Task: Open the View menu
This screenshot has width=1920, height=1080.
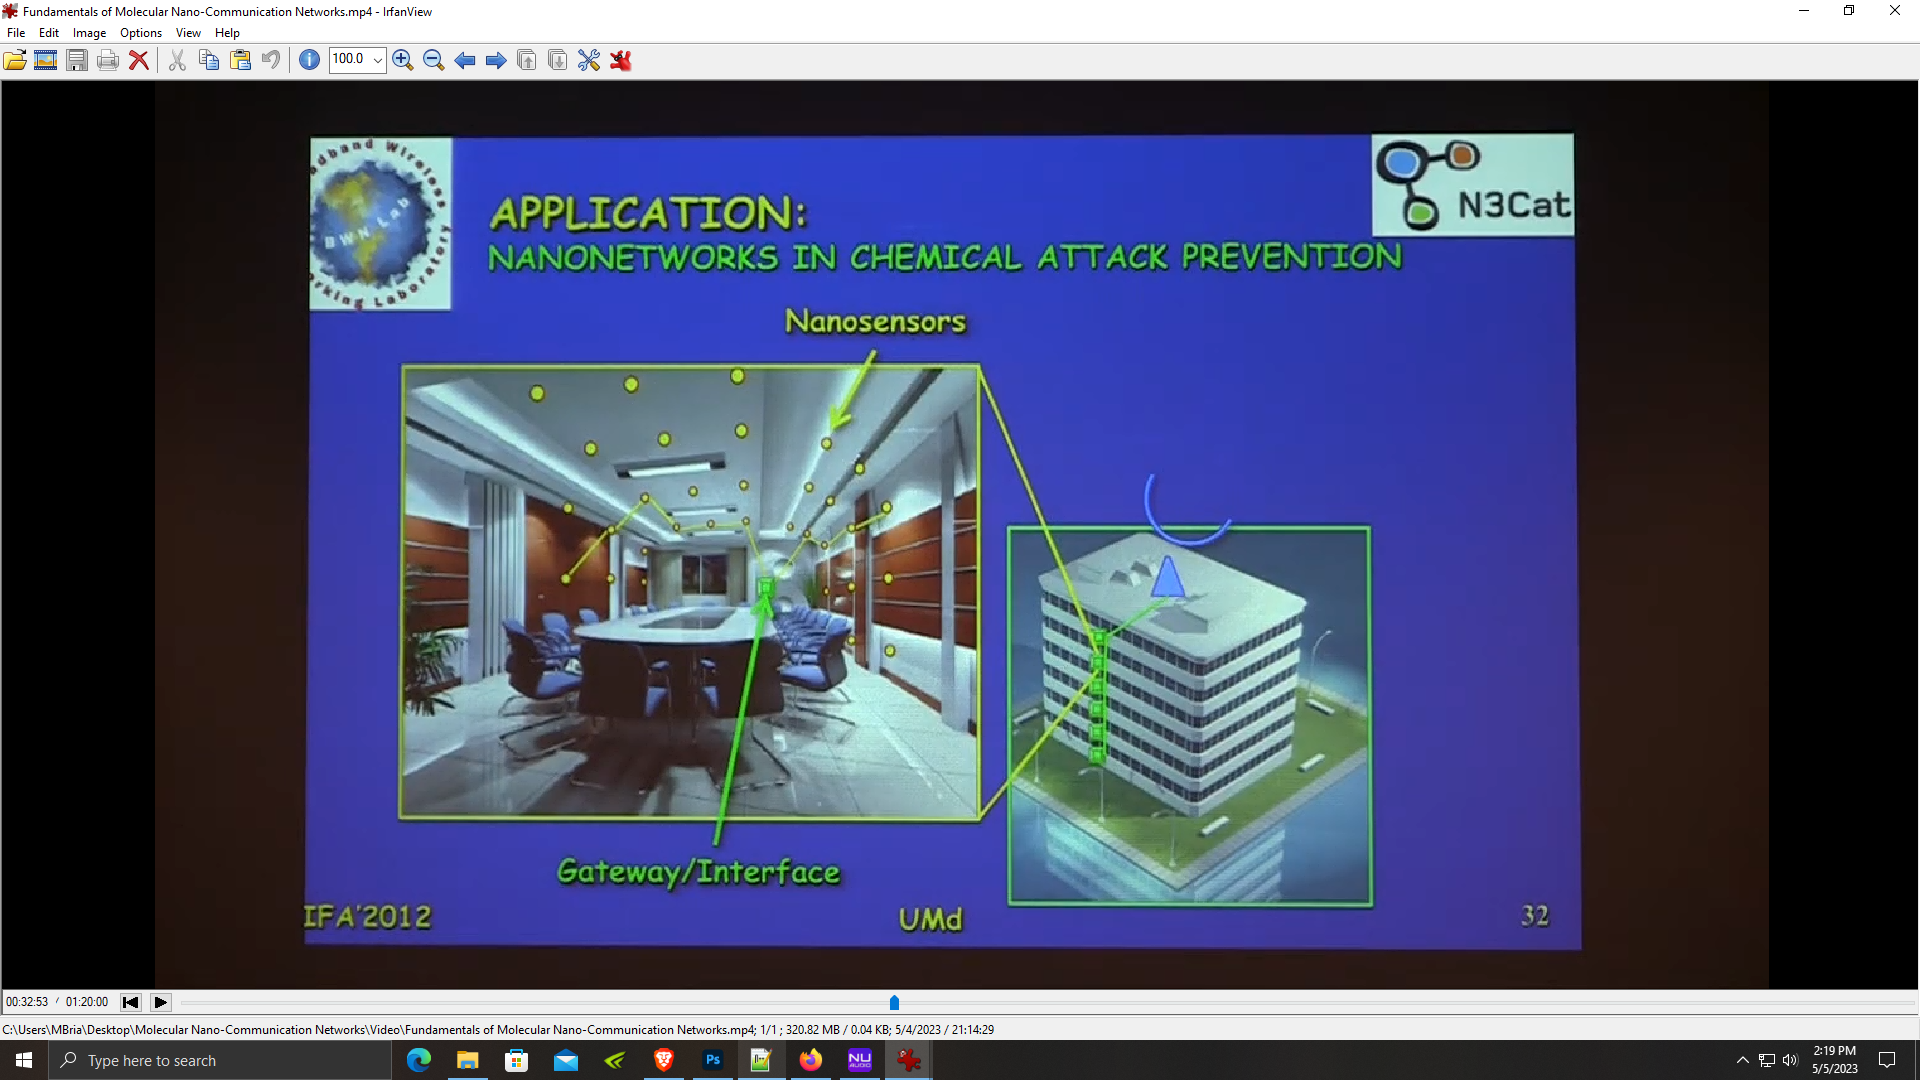Action: point(188,33)
